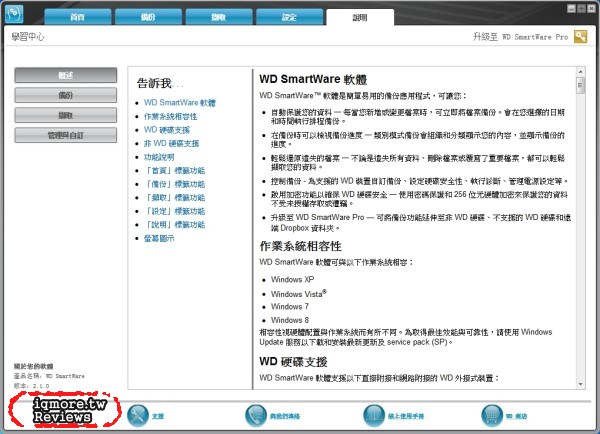
Task: Select the 說明 tab
Action: 360,17
